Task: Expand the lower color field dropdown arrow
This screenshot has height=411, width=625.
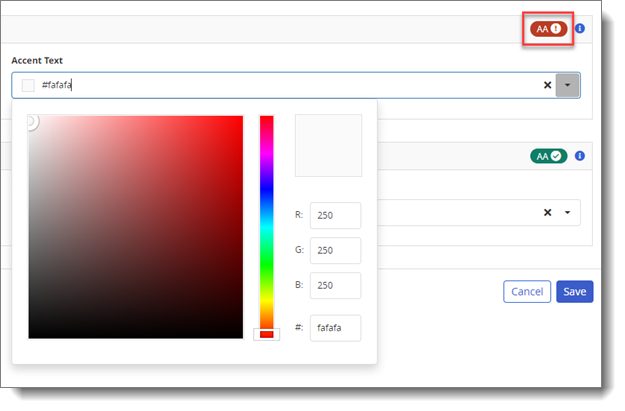Action: 568,212
